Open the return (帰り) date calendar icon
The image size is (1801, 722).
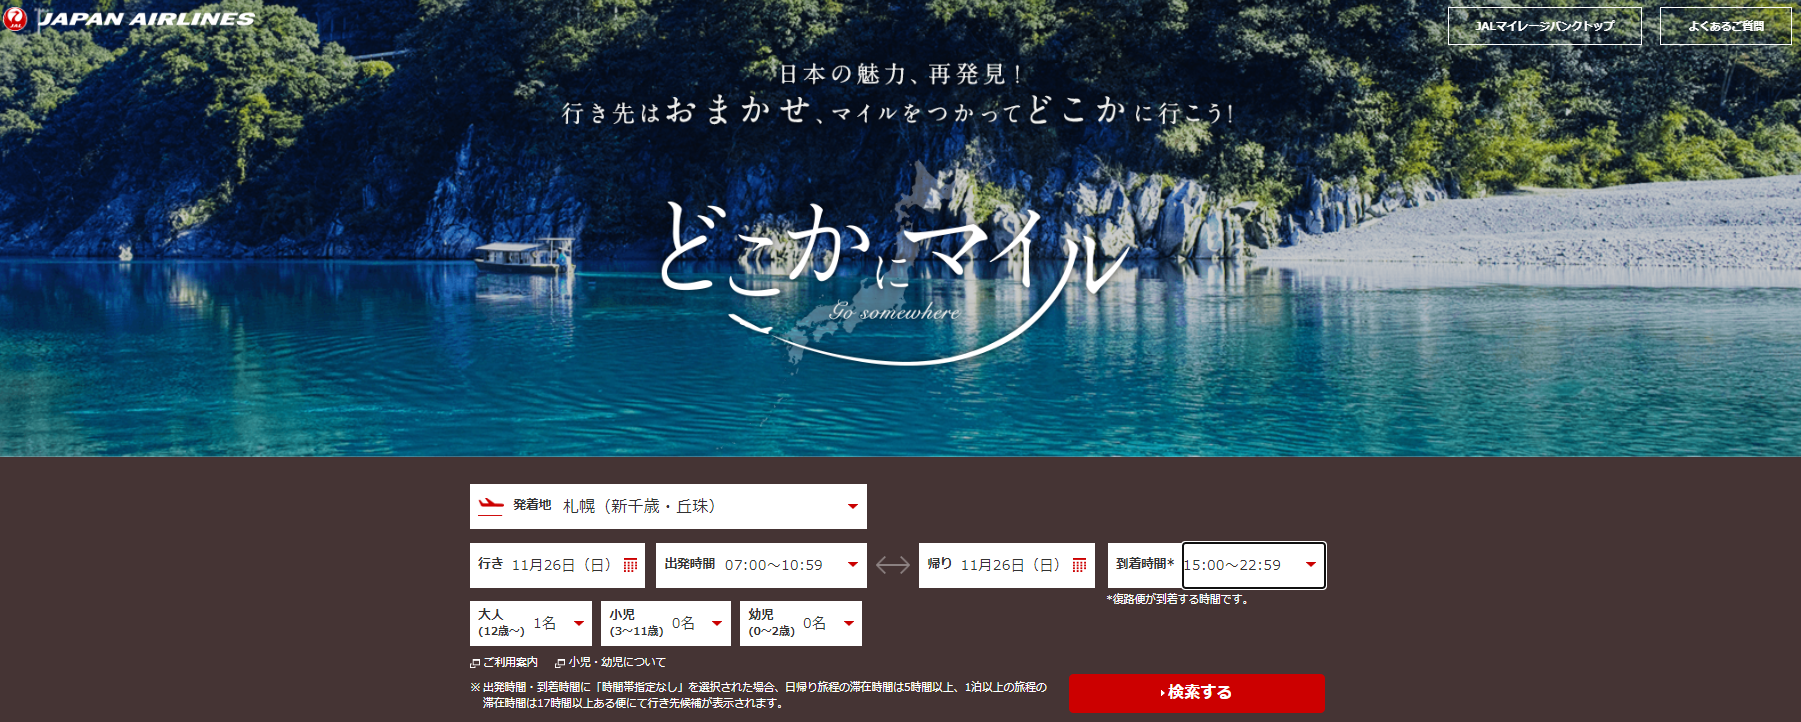(x=1079, y=565)
